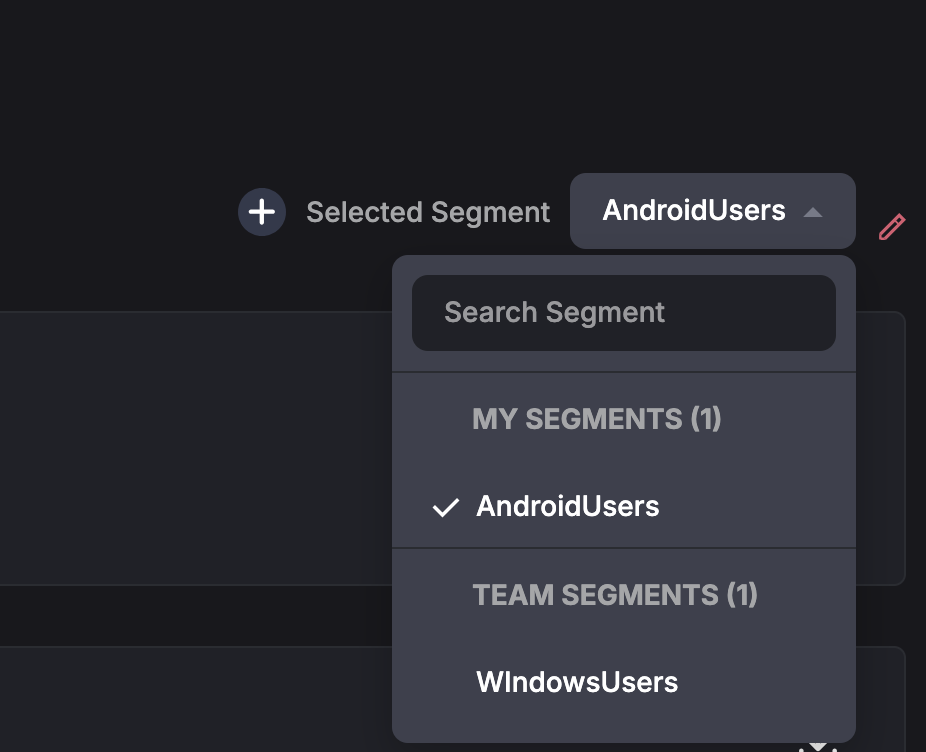Click the AndroidUsers text in the dropdown button

click(x=694, y=211)
